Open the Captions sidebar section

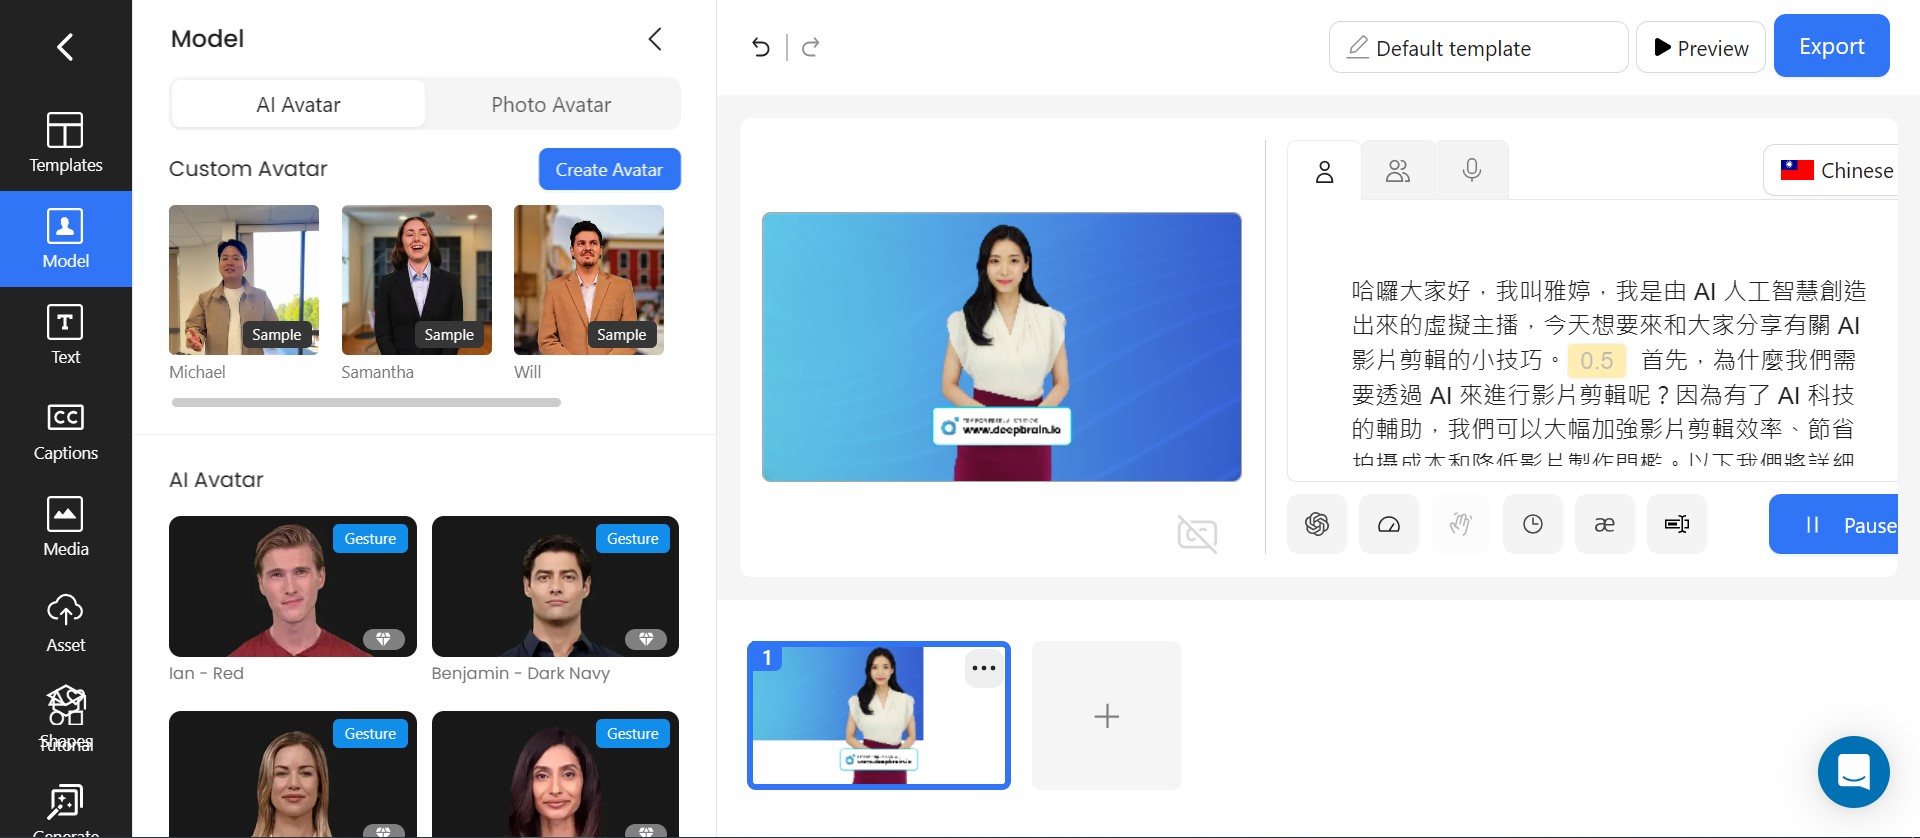tap(66, 431)
